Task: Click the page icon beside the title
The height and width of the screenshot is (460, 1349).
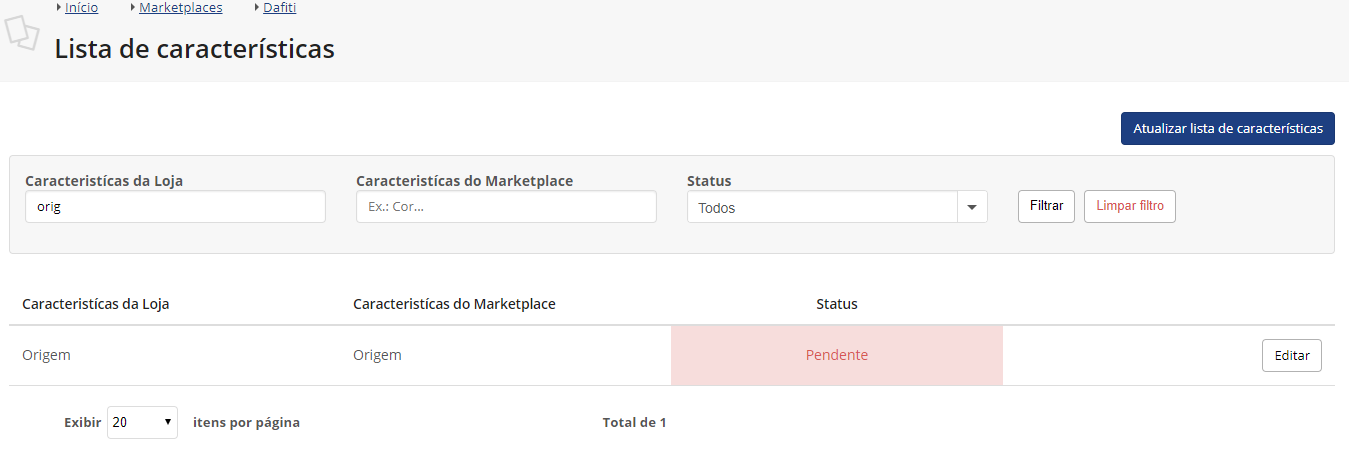Action: click(22, 33)
